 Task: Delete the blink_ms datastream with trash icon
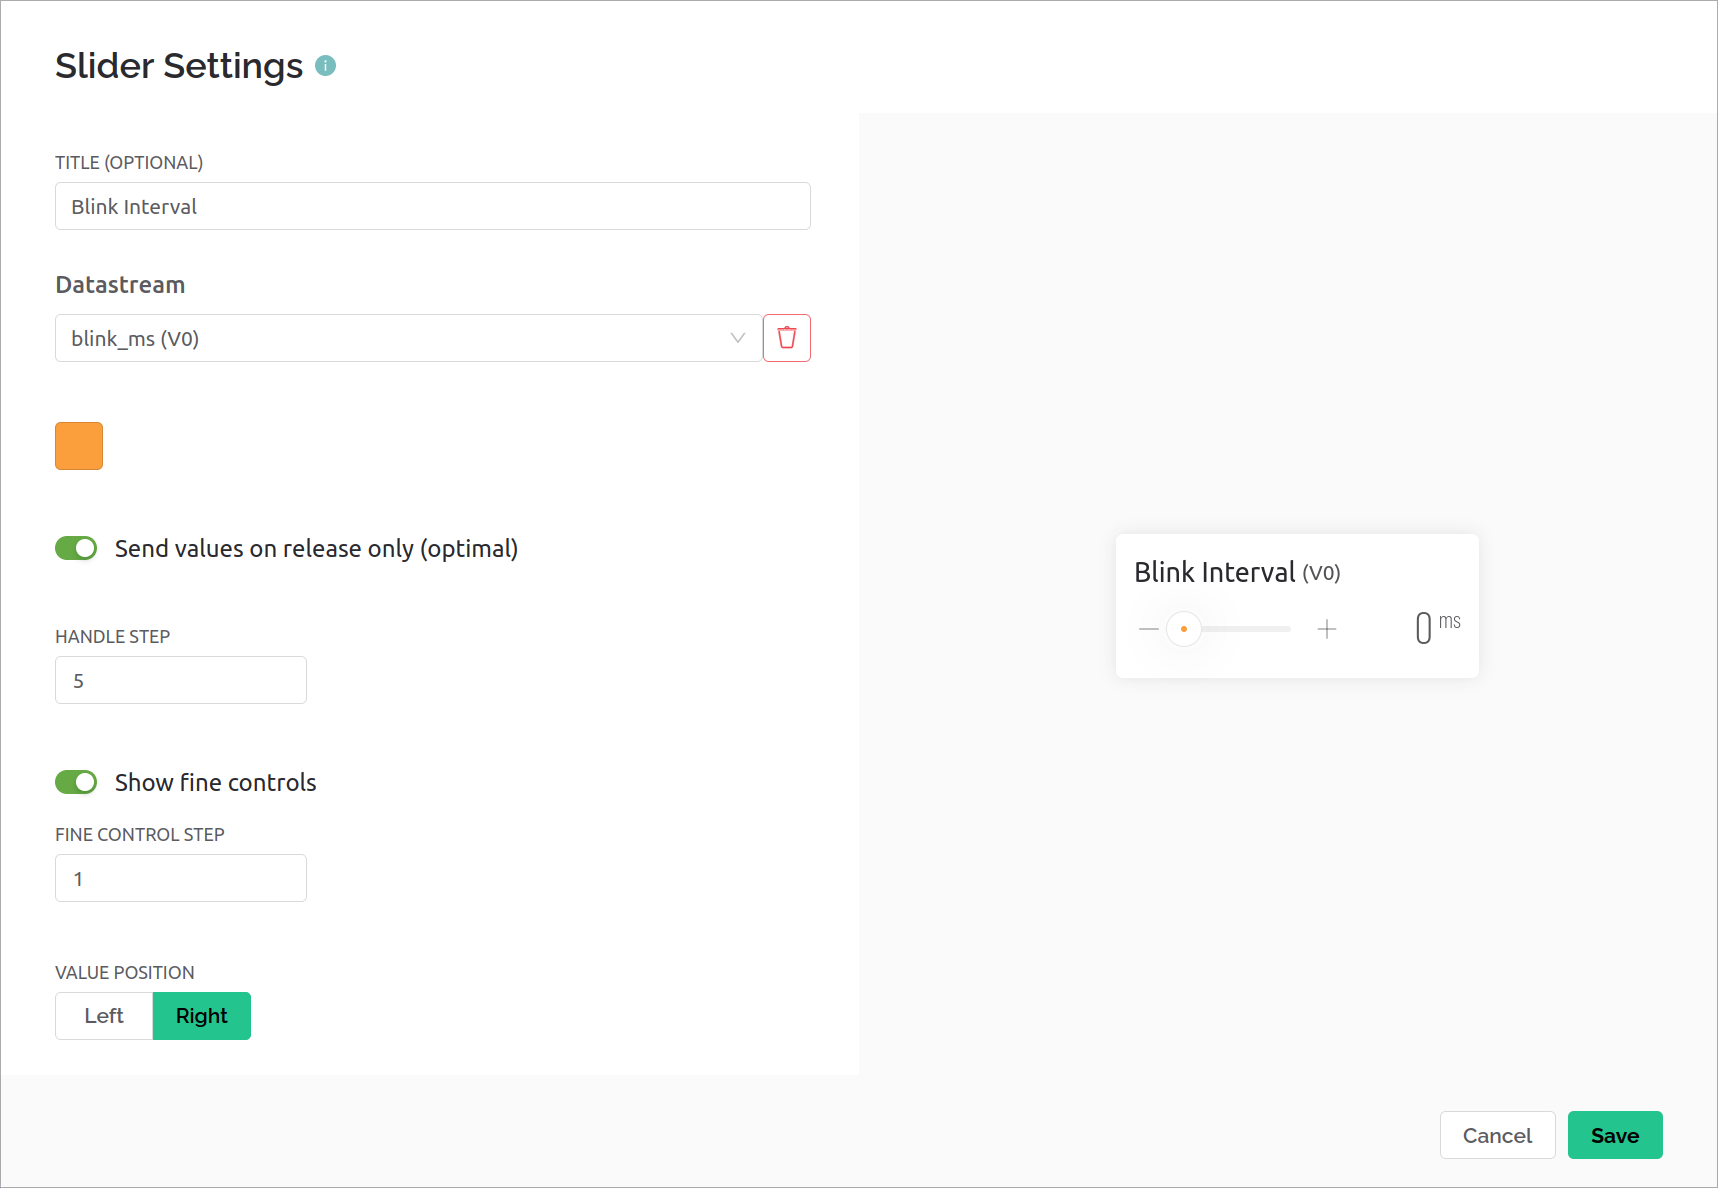(786, 338)
